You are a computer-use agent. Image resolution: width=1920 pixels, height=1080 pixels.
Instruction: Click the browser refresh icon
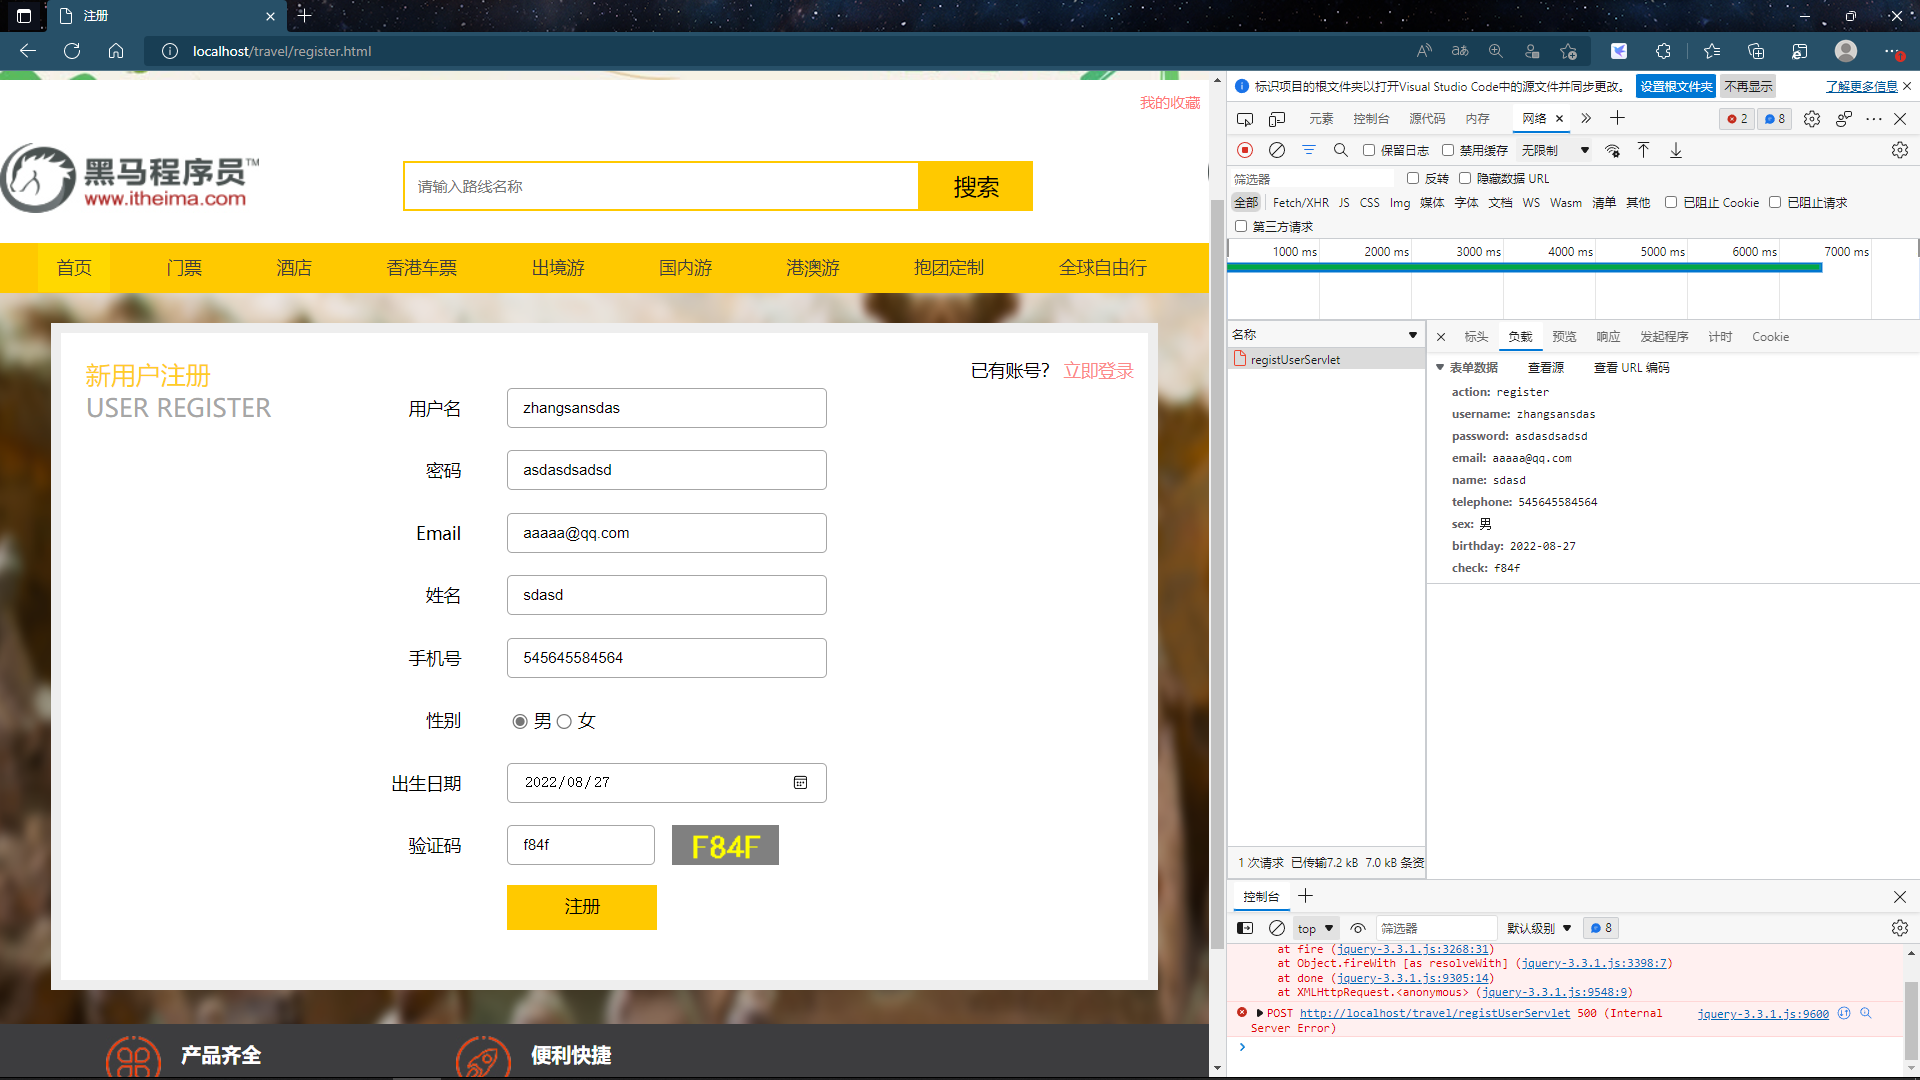(72, 51)
